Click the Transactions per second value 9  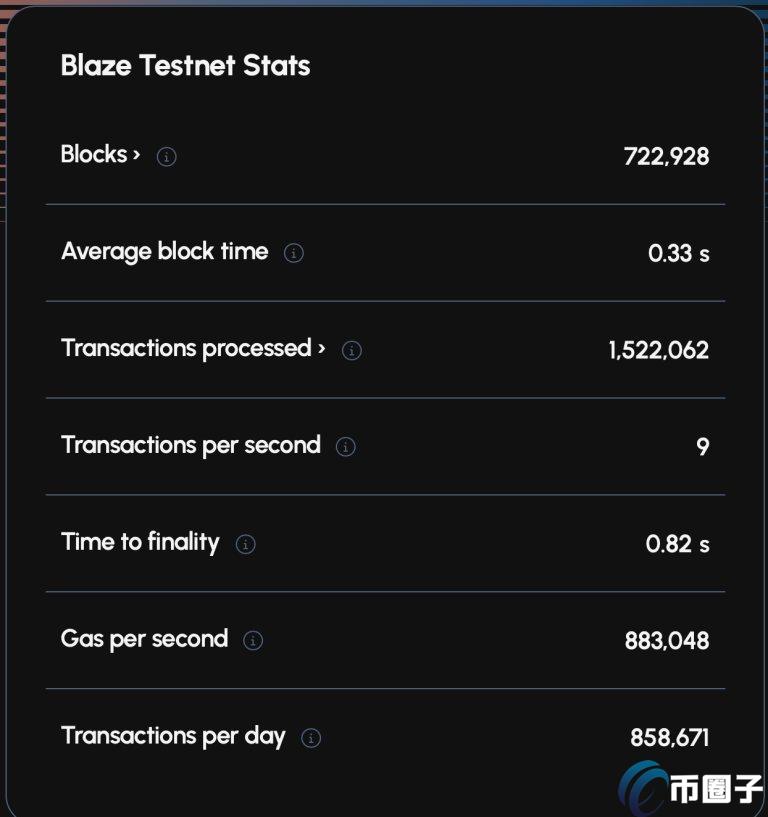703,447
